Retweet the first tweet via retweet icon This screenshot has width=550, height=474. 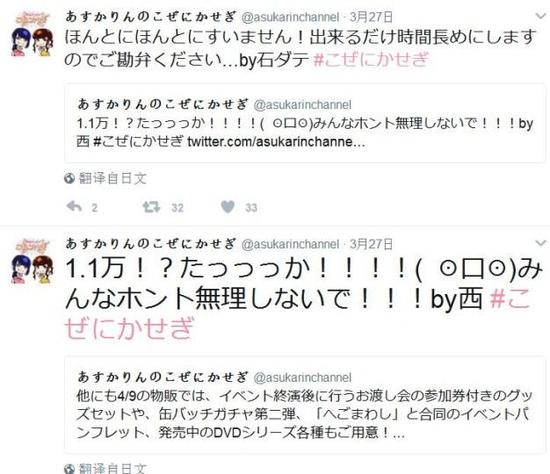[151, 207]
